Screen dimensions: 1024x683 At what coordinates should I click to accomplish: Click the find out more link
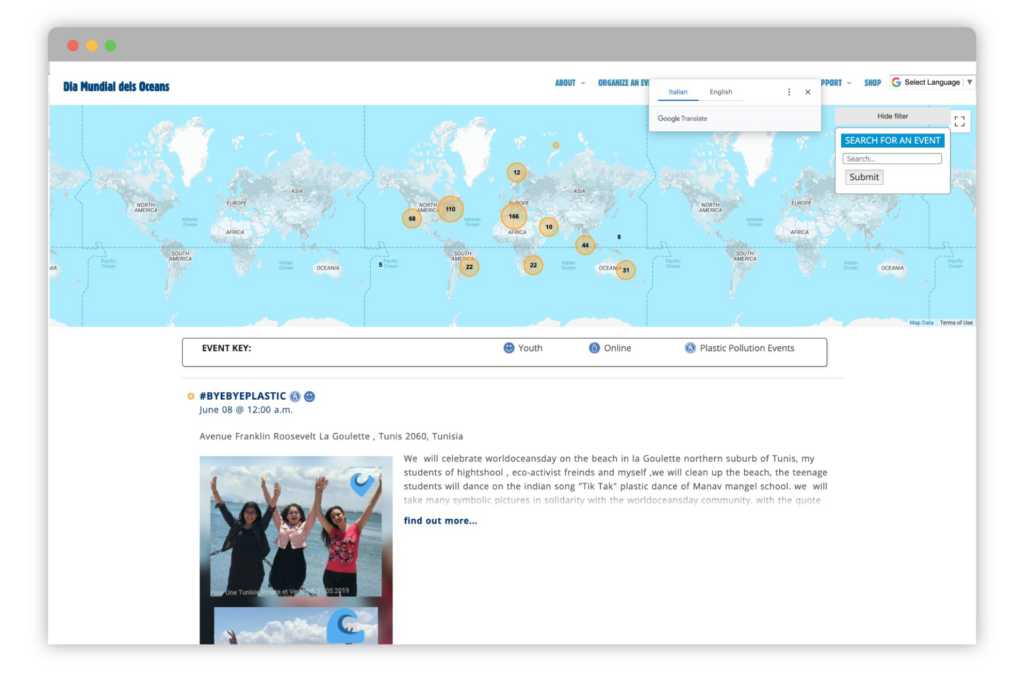pyautogui.click(x=440, y=521)
